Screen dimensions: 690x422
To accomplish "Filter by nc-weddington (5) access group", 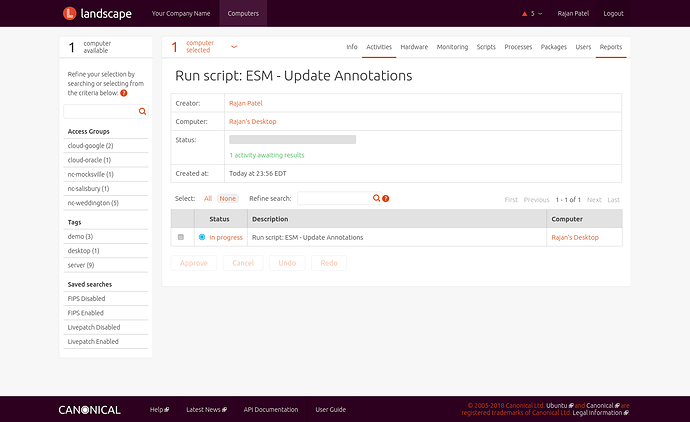I will pyautogui.click(x=93, y=203).
